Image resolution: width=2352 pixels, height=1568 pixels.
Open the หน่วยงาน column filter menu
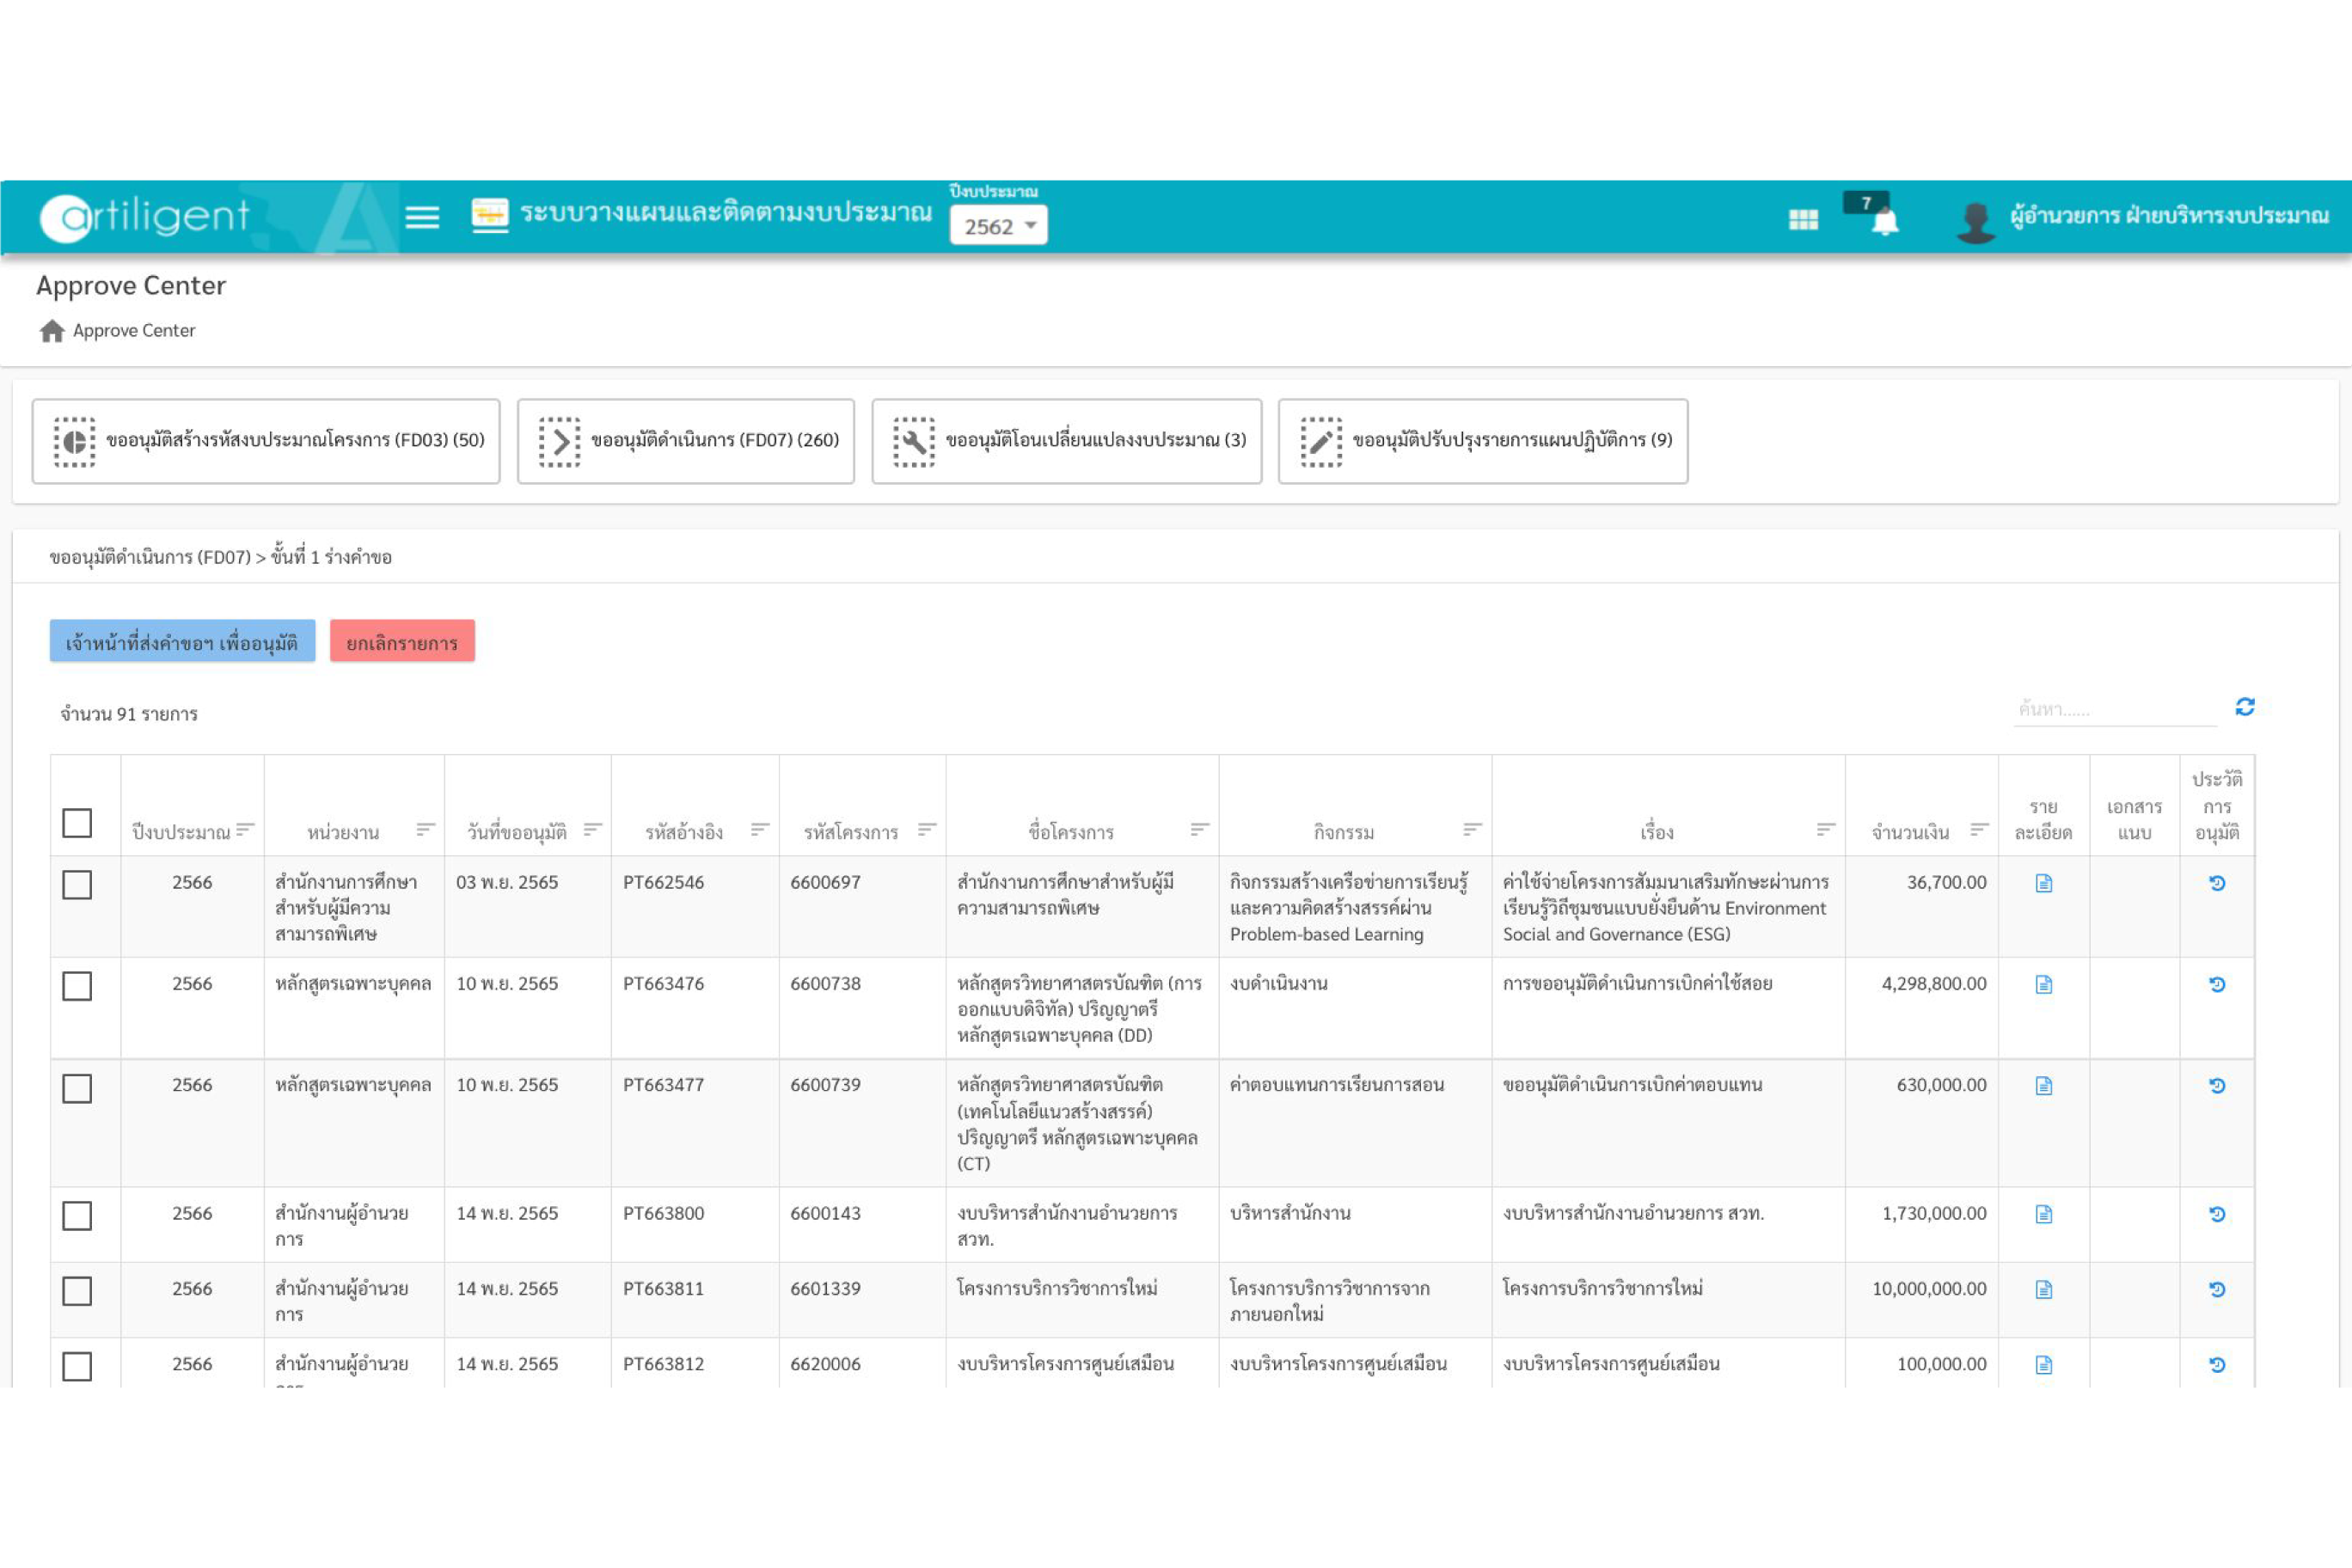point(425,829)
